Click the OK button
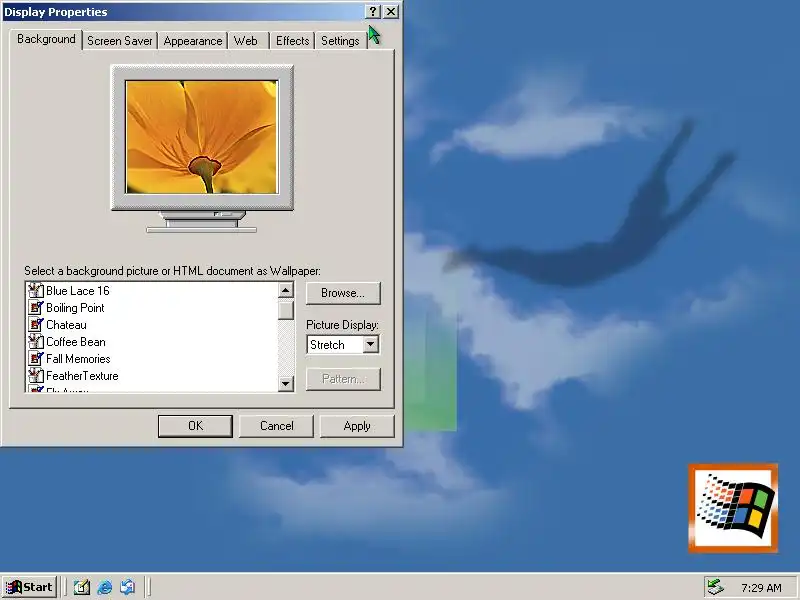This screenshot has width=800, height=600. (195, 426)
